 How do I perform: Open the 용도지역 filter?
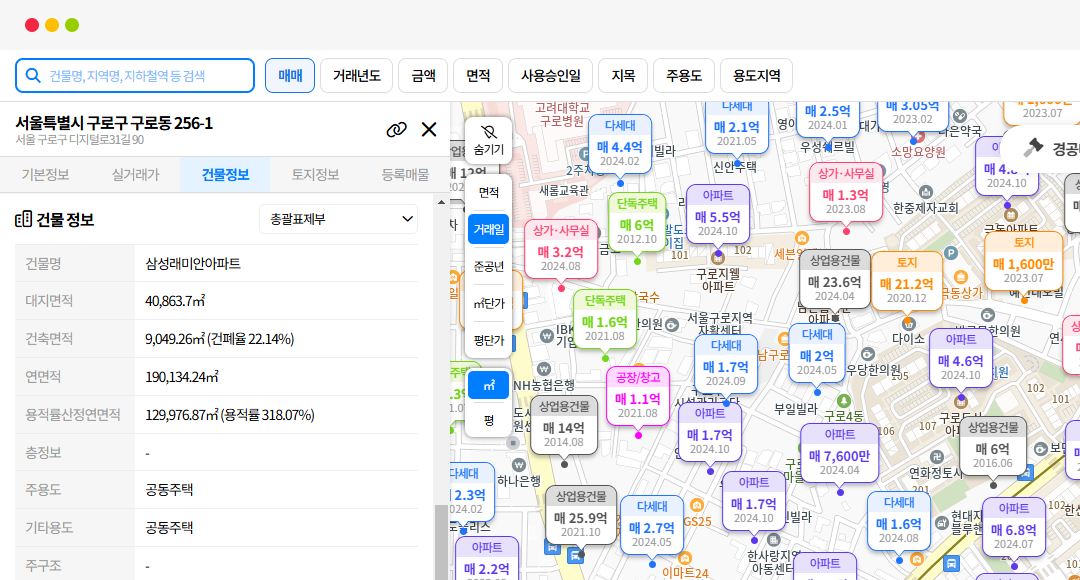tap(756, 75)
